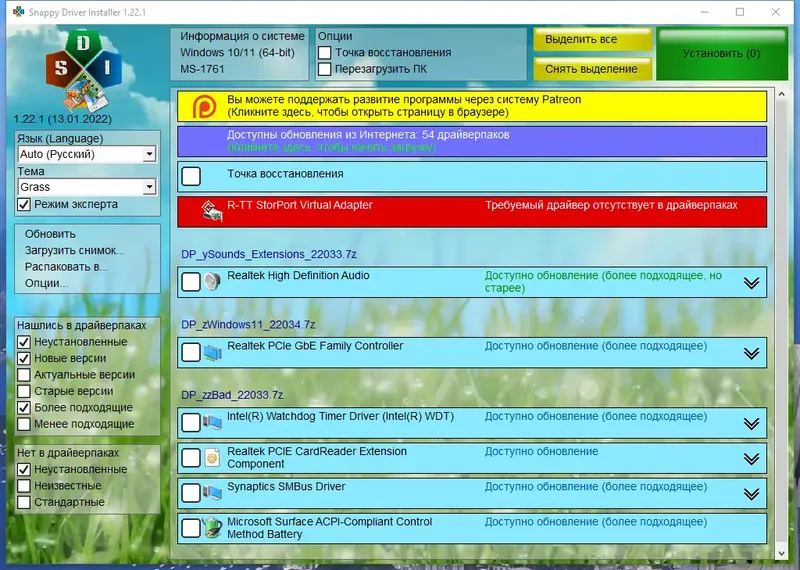Screen dimensions: 800x570
Task: Open the Тема Grass dropdown
Action: click(87, 187)
